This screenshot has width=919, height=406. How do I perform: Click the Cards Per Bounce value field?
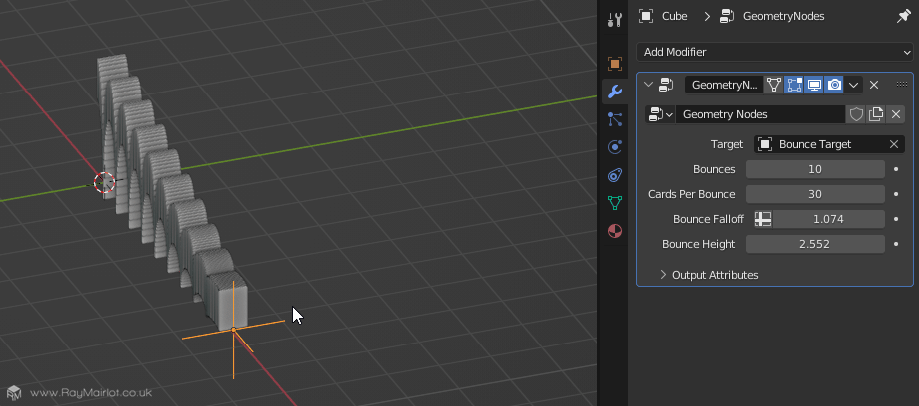(x=815, y=194)
